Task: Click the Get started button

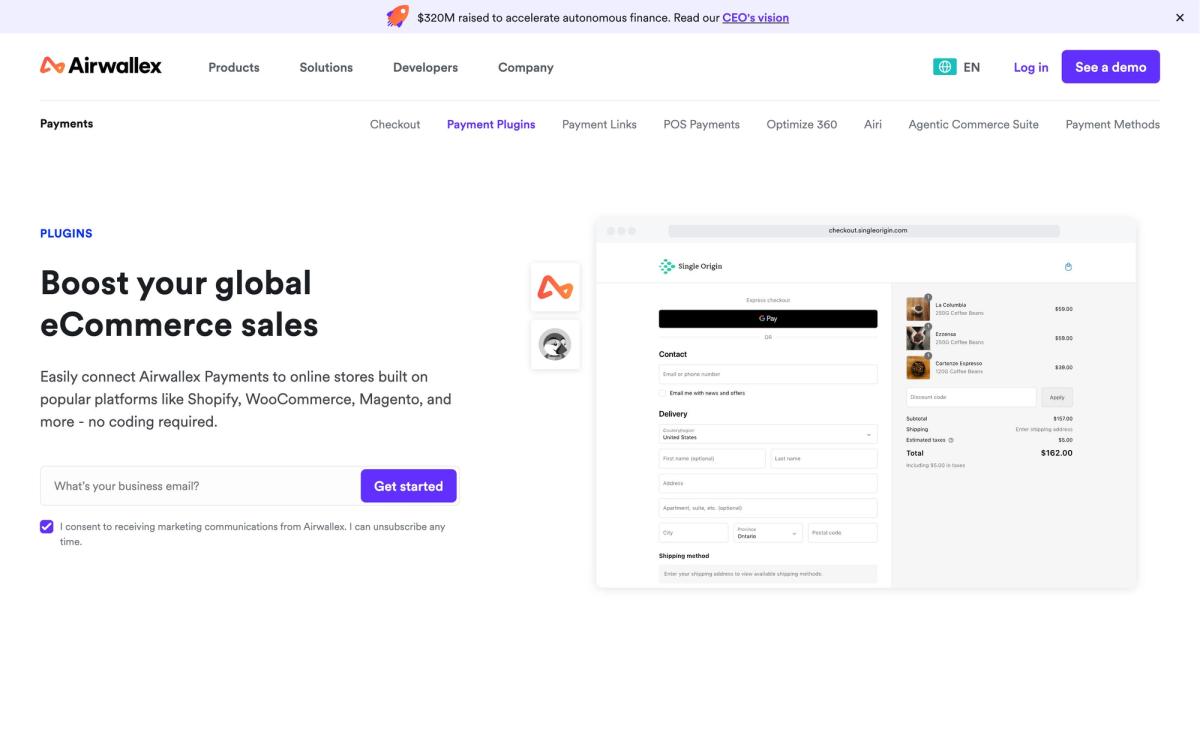Action: tap(408, 486)
